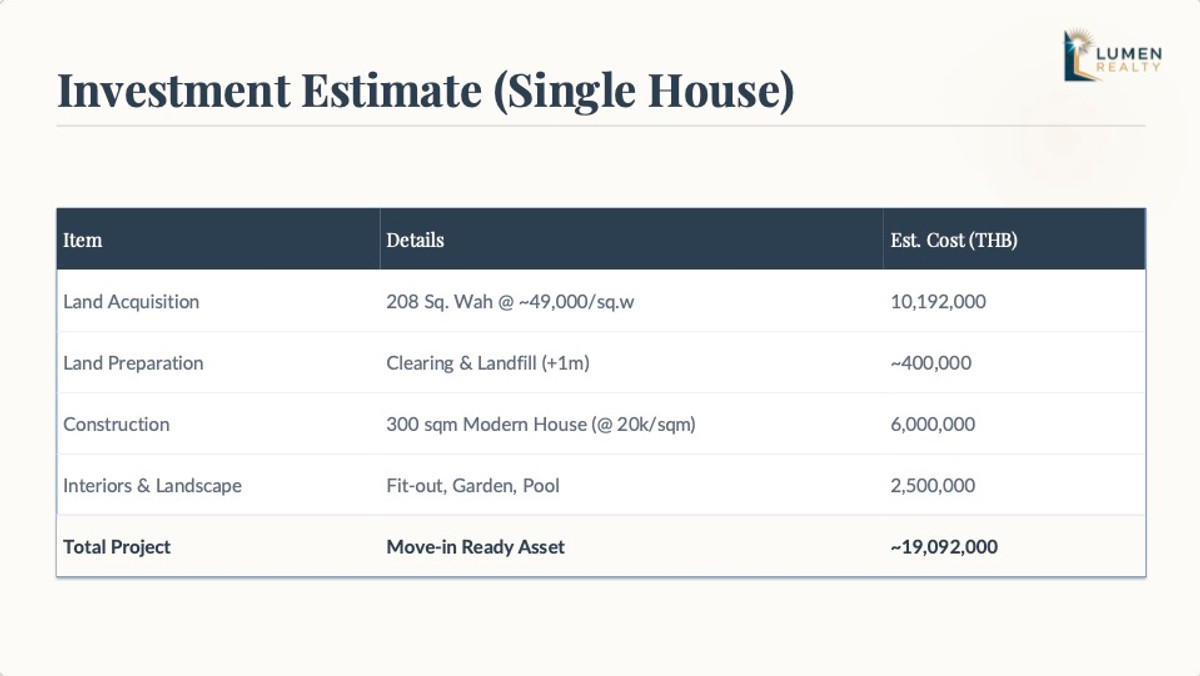Click the Total Project row label
The height and width of the screenshot is (676, 1200).
[117, 547]
